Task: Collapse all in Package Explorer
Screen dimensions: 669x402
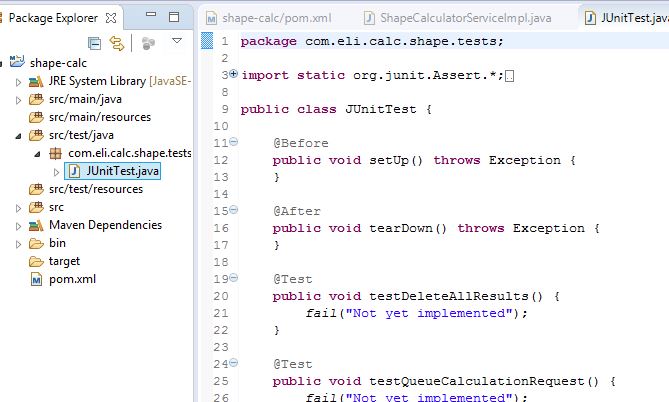Action: 94,43
